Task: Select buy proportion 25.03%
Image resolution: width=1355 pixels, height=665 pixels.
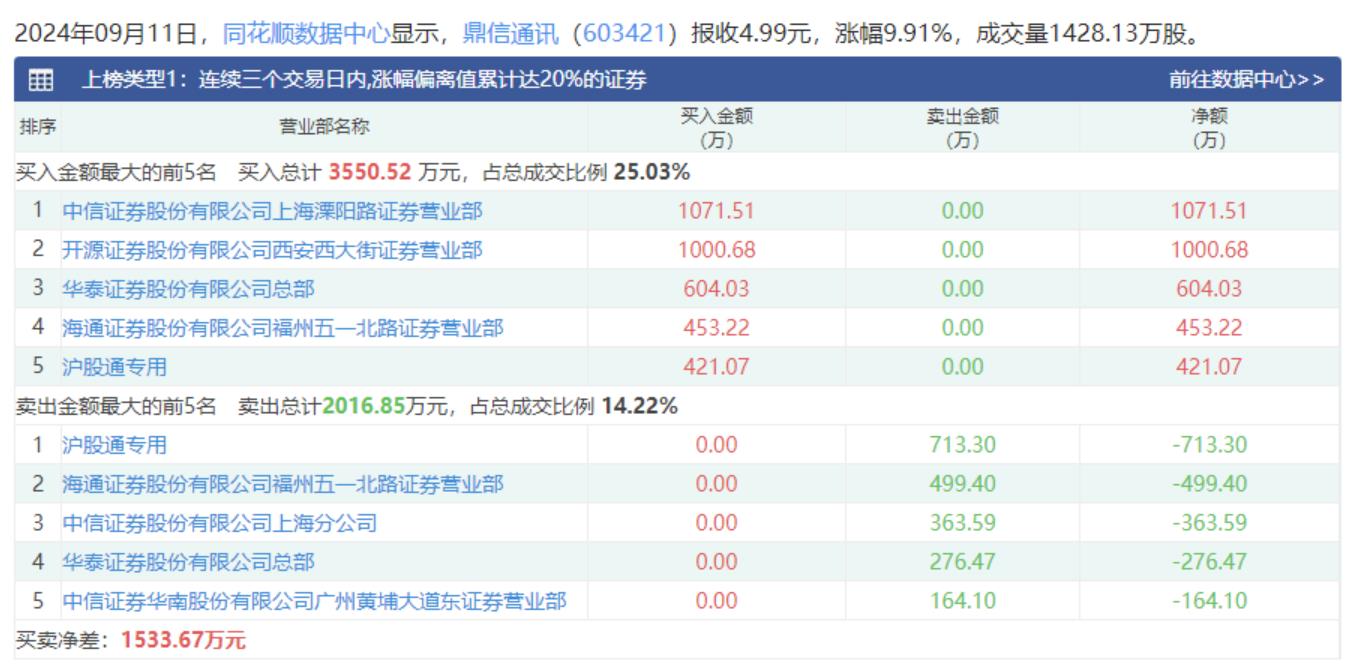Action: coord(652,172)
